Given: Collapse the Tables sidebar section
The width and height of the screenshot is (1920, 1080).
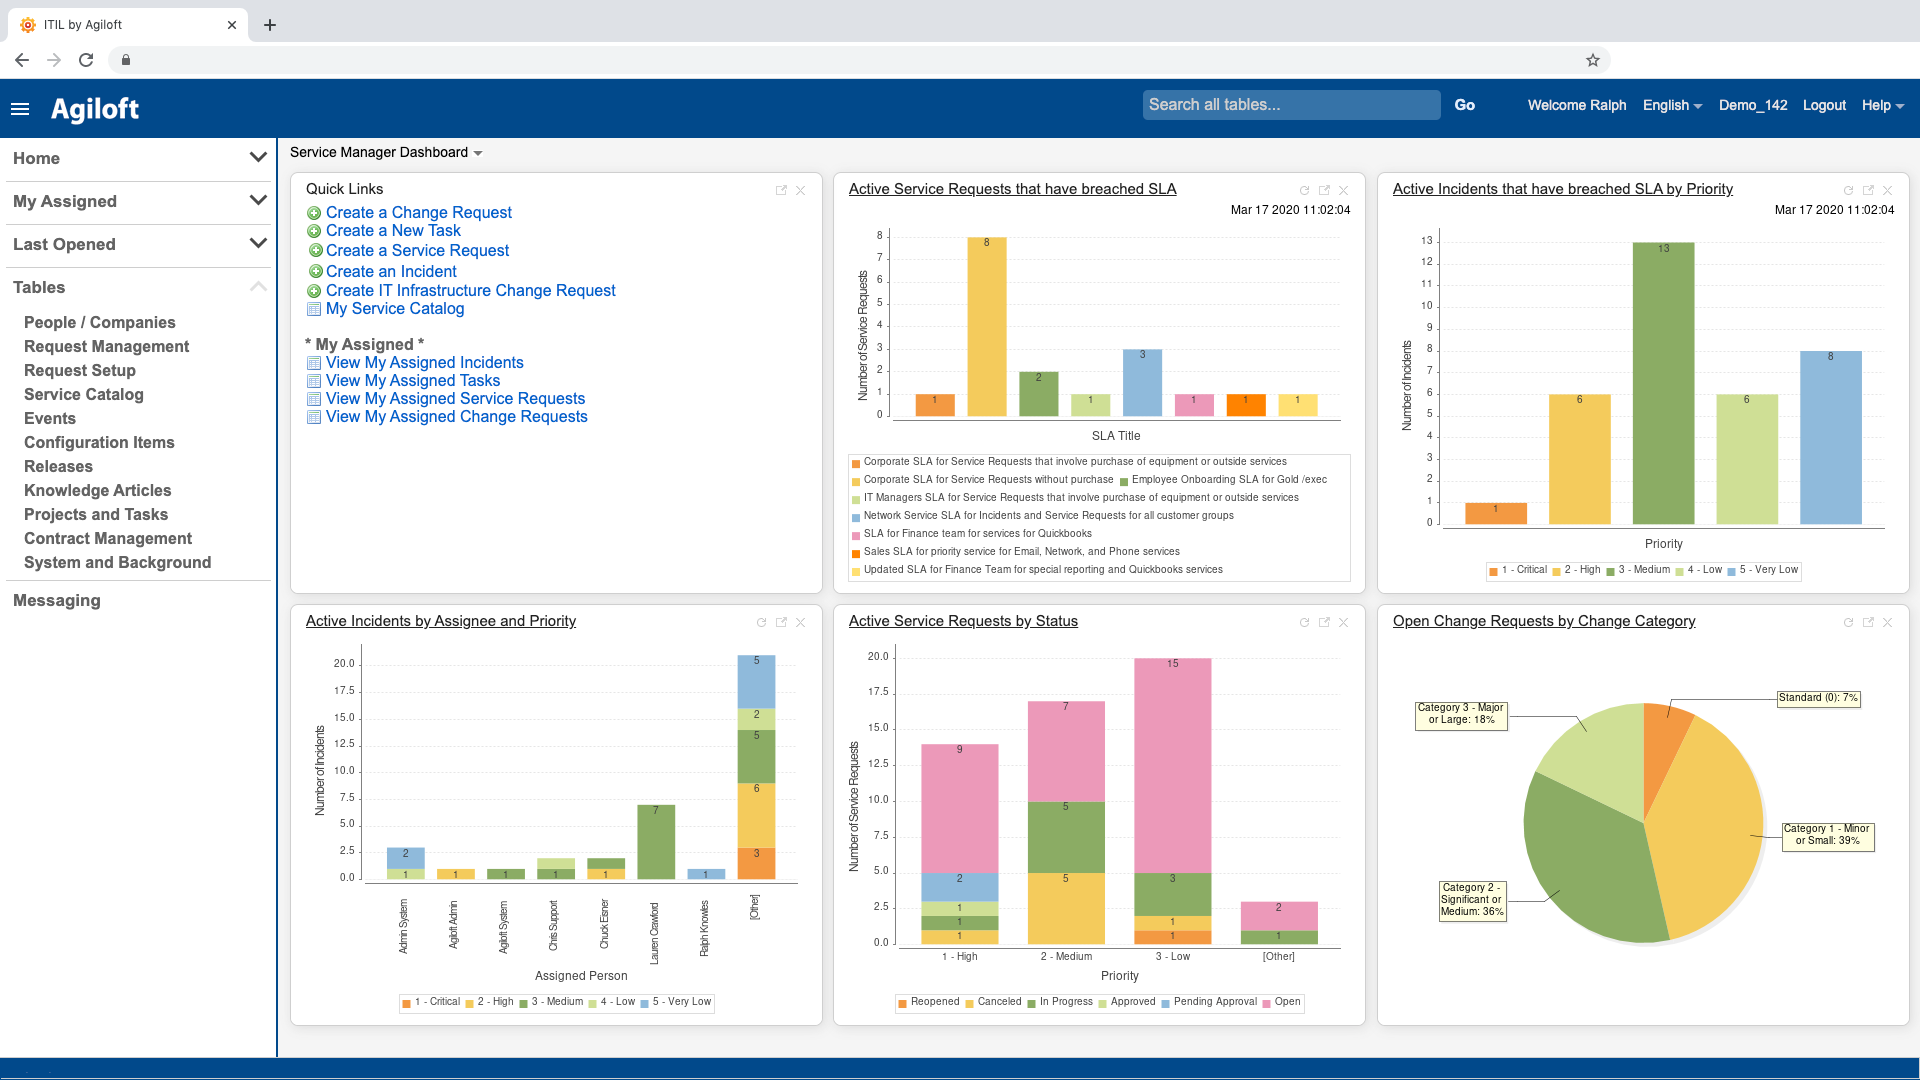Looking at the screenshot, I should tap(257, 287).
